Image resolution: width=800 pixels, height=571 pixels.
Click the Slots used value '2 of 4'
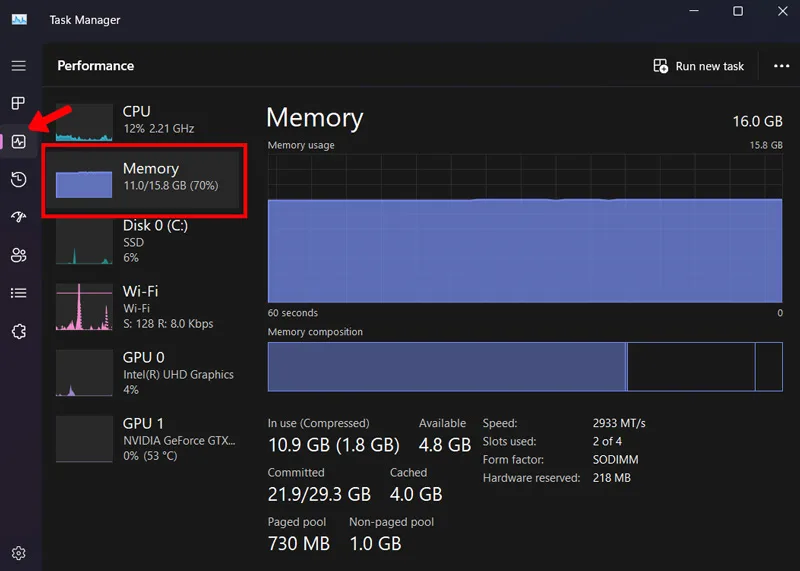pyautogui.click(x=607, y=441)
